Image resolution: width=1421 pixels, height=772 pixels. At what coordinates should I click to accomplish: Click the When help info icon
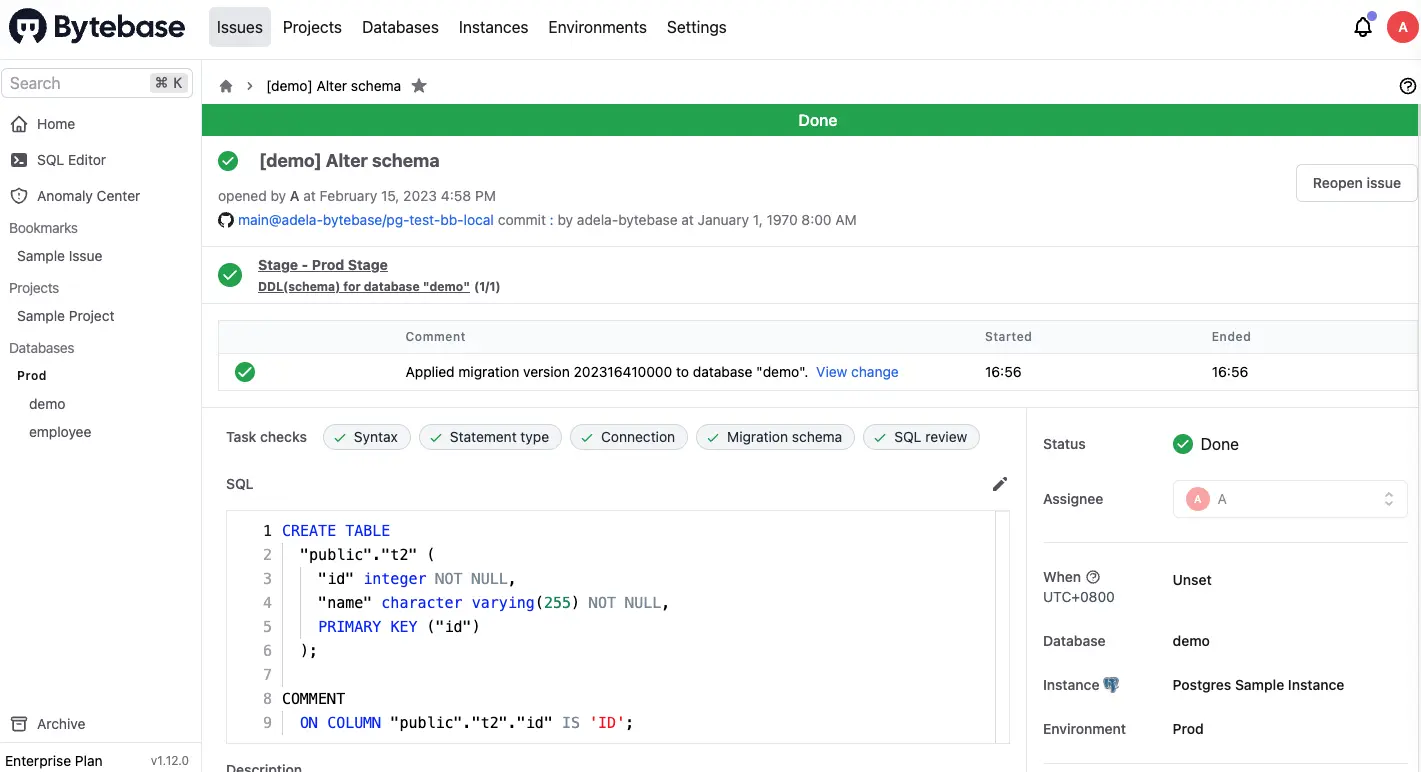(x=1093, y=577)
